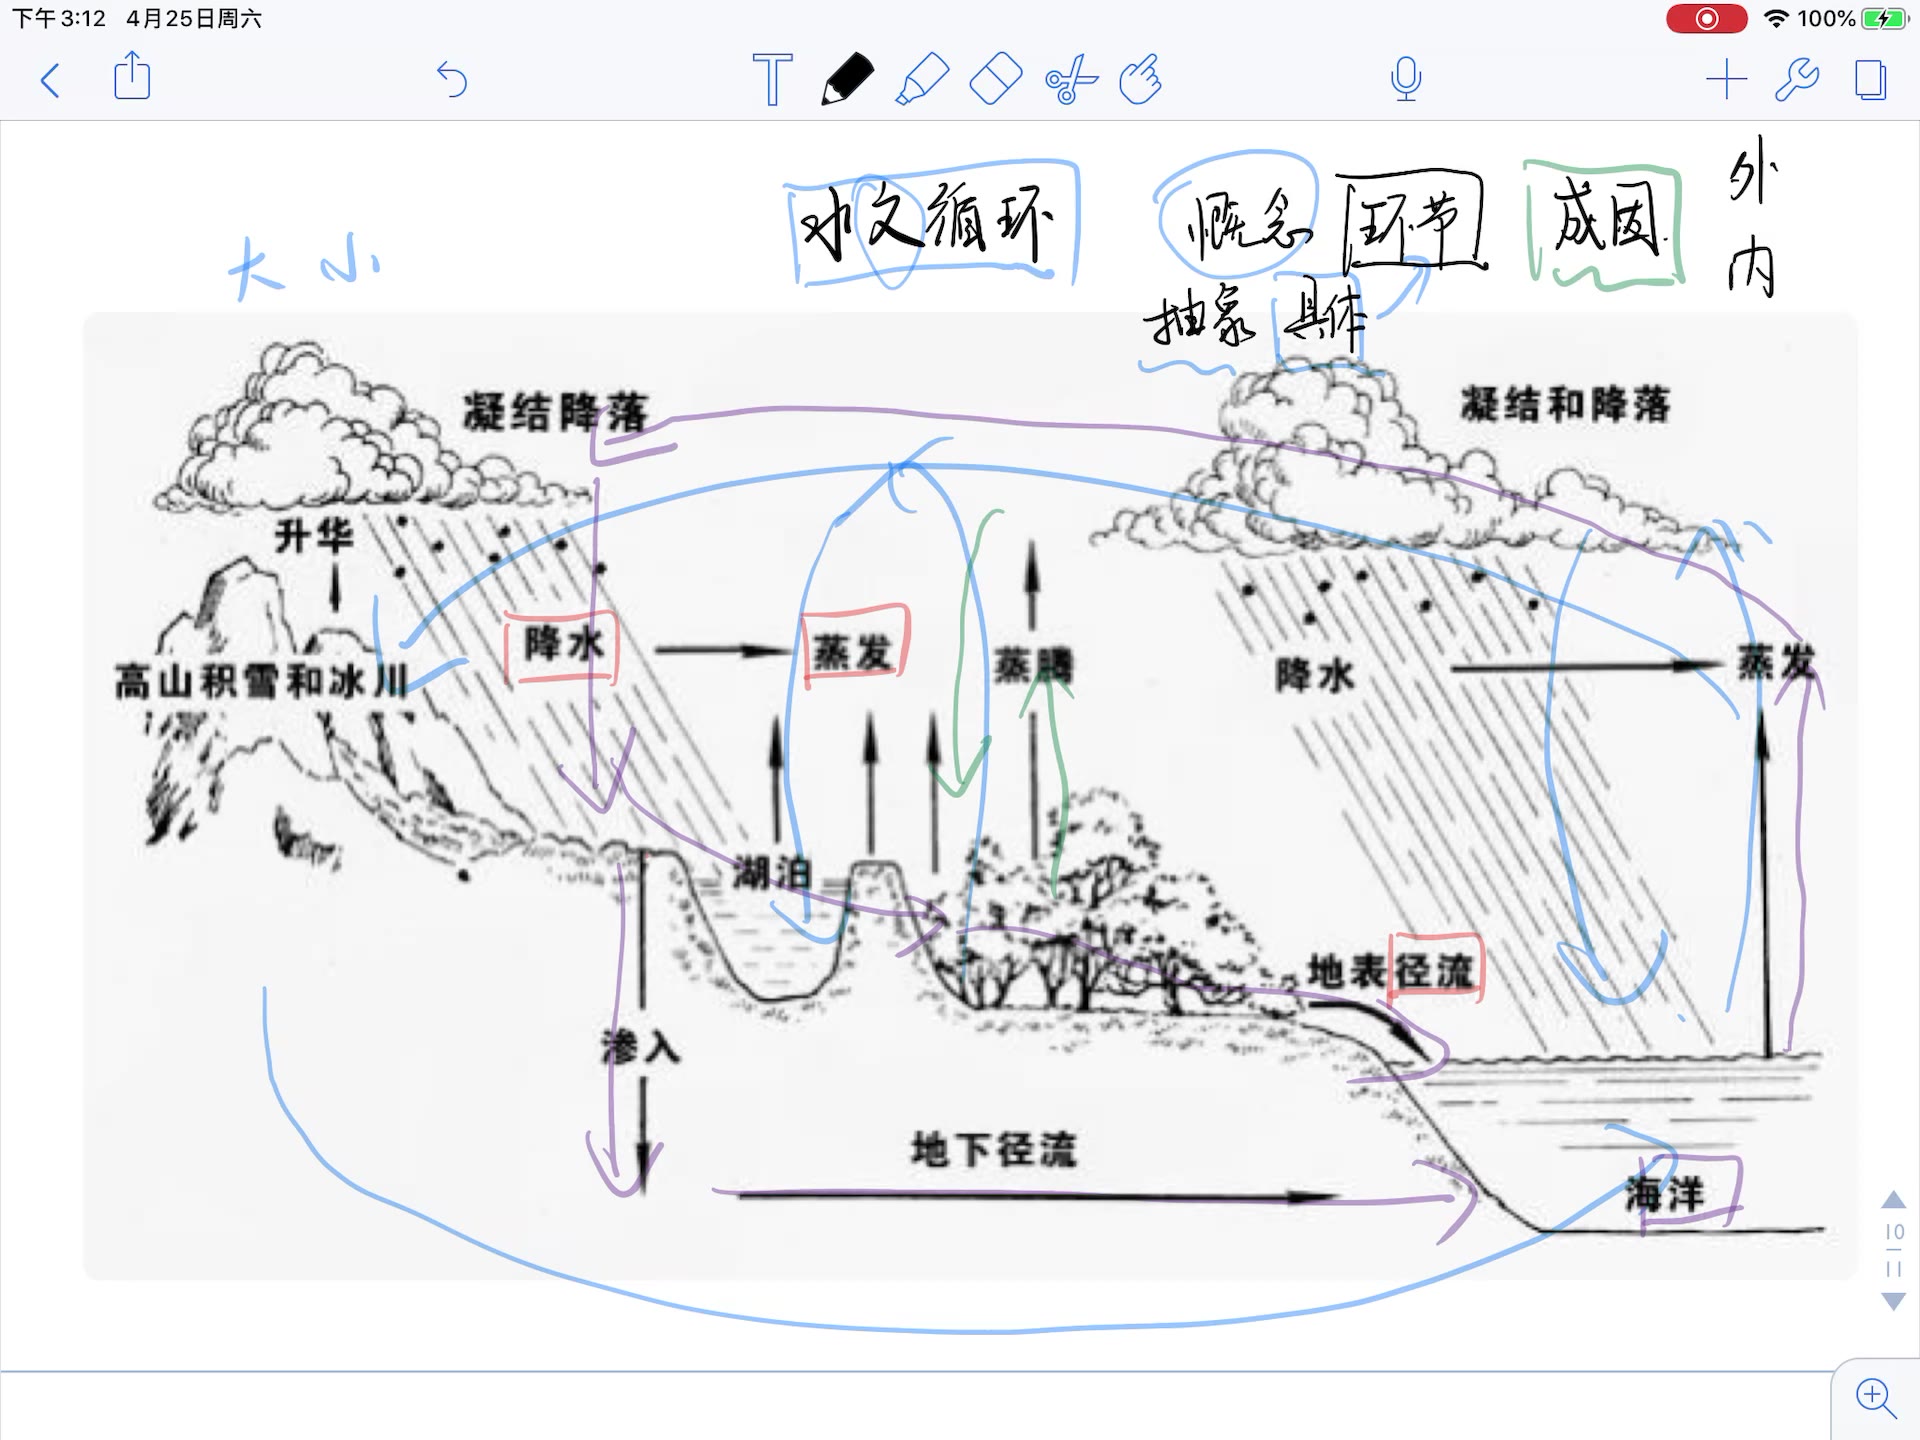
Task: Select the Pen tool
Action: tap(847, 79)
